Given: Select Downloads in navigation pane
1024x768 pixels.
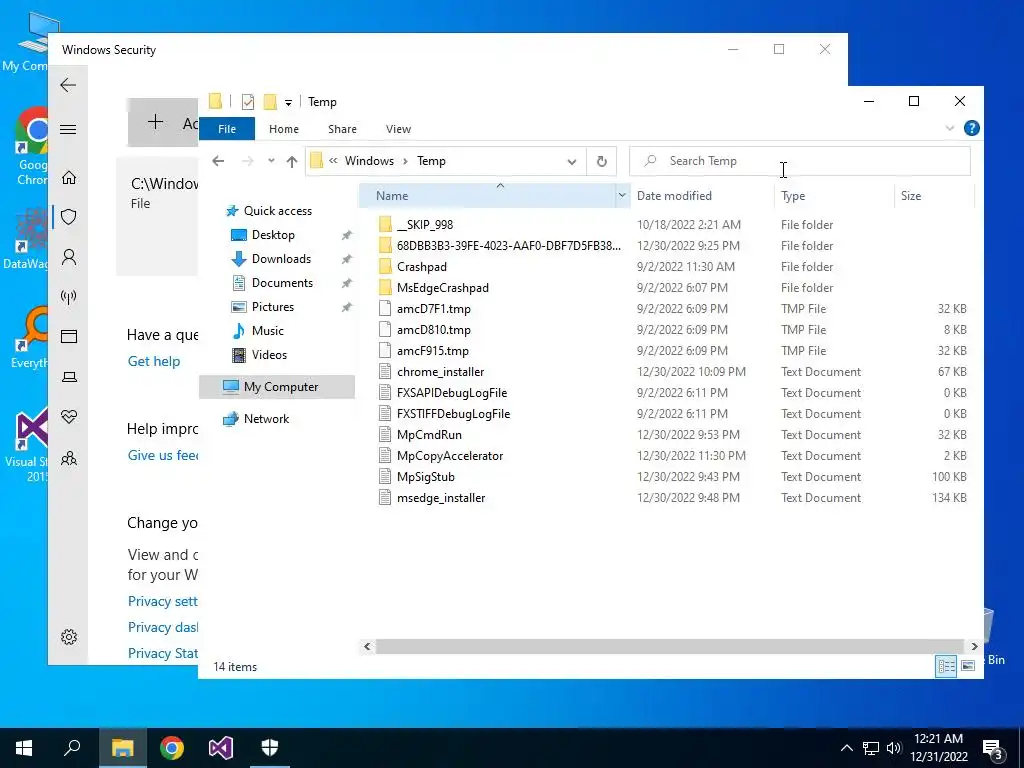Looking at the screenshot, I should tap(281, 259).
